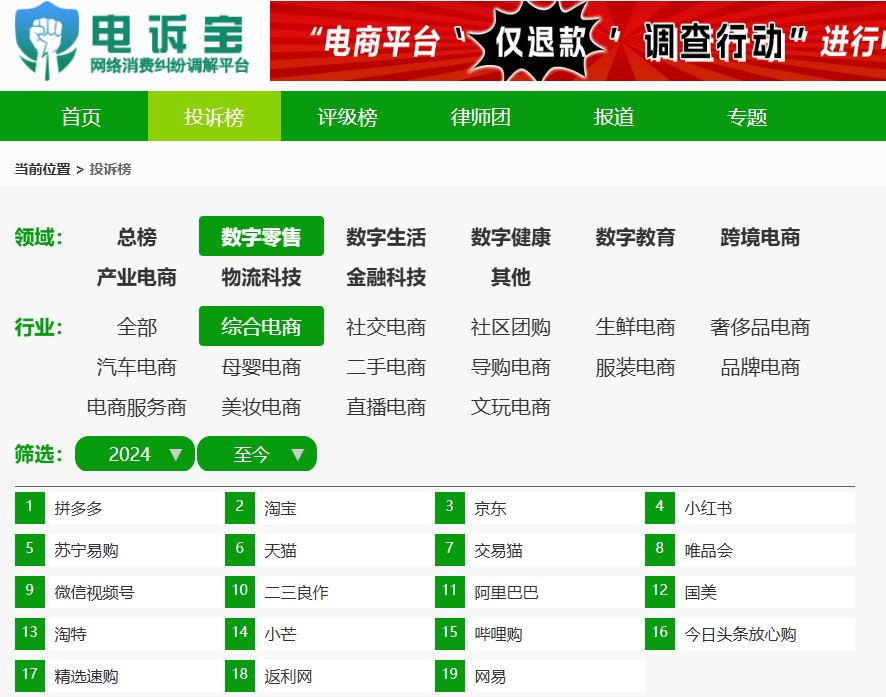Go to 首页 in navigation bar
Viewport: 886px width, 697px height.
pos(81,117)
